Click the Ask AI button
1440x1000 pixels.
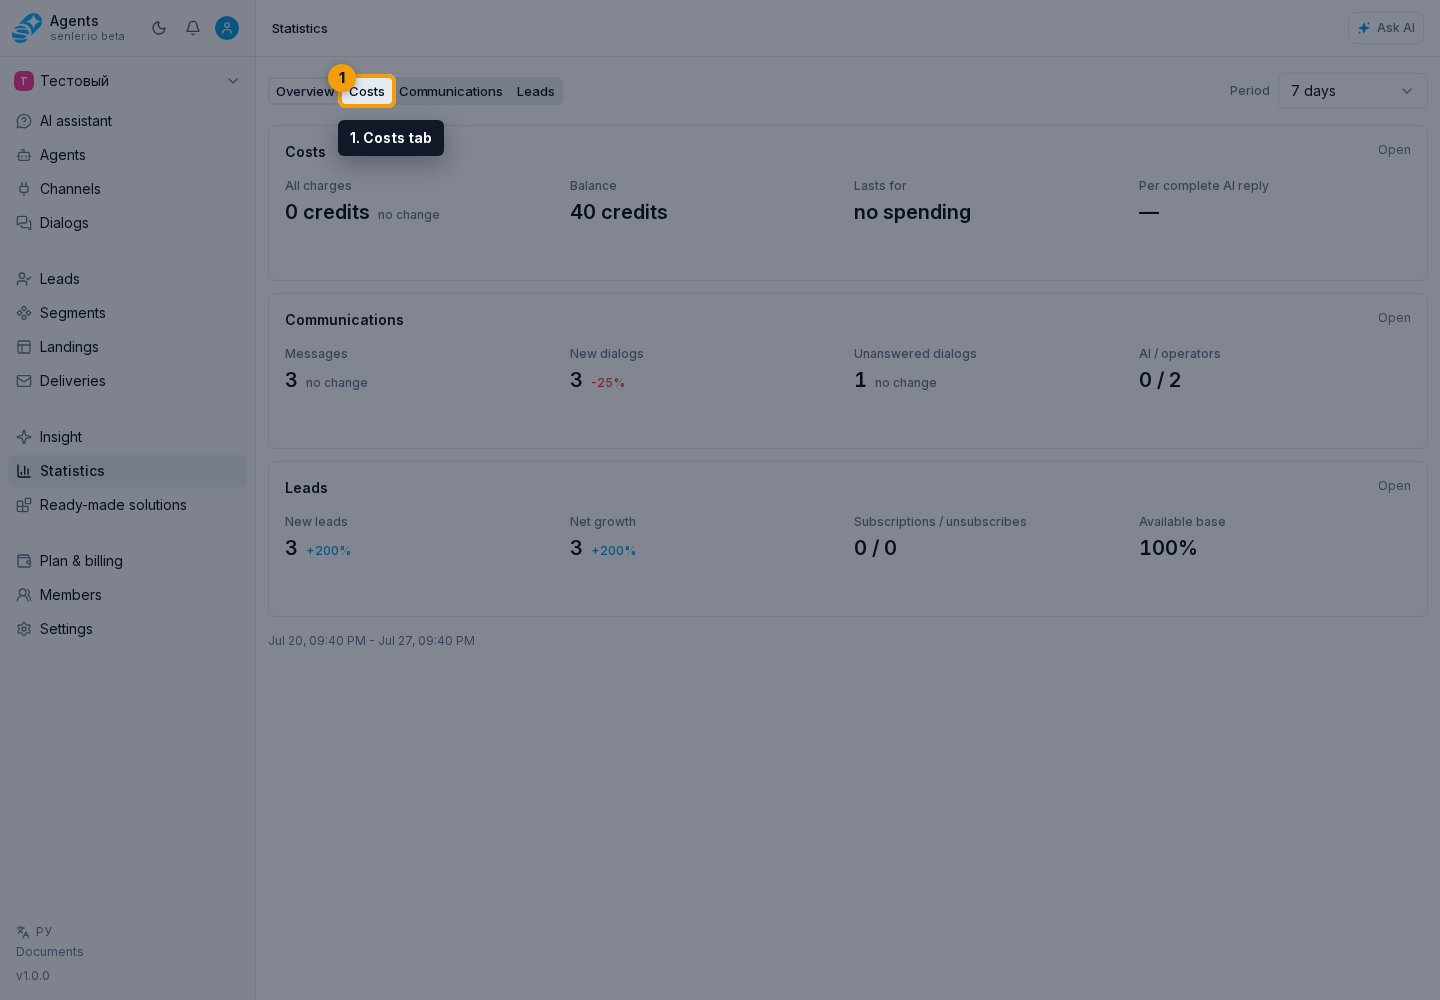tap(1385, 28)
